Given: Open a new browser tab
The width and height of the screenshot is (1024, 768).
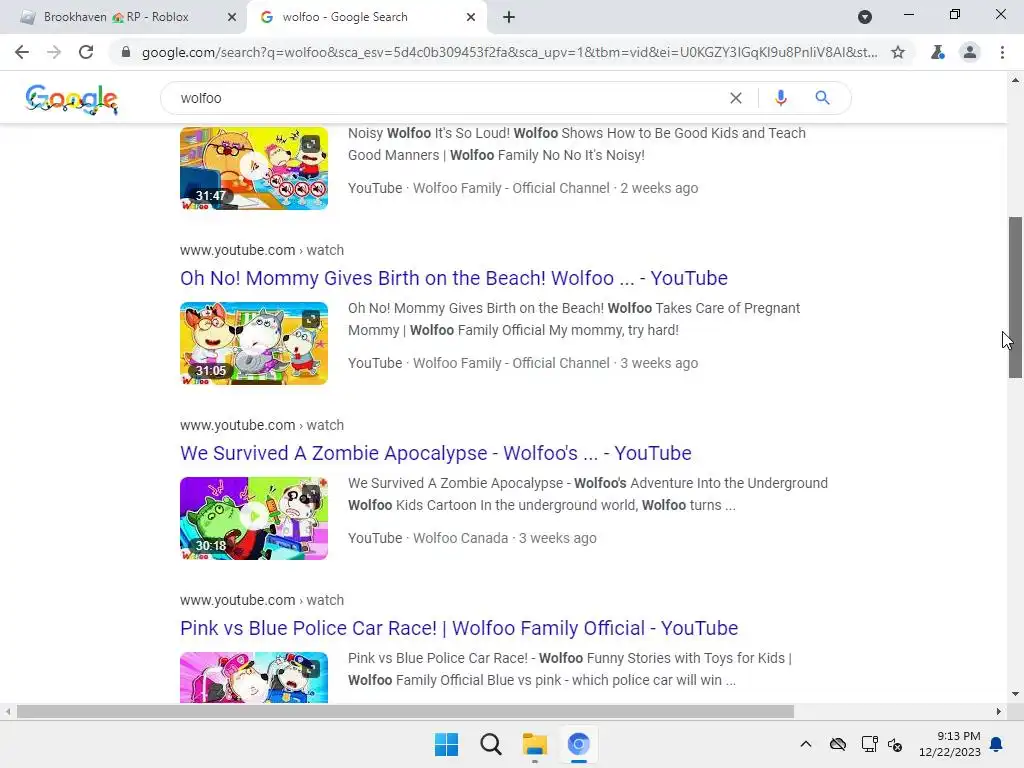Looking at the screenshot, I should coord(509,17).
